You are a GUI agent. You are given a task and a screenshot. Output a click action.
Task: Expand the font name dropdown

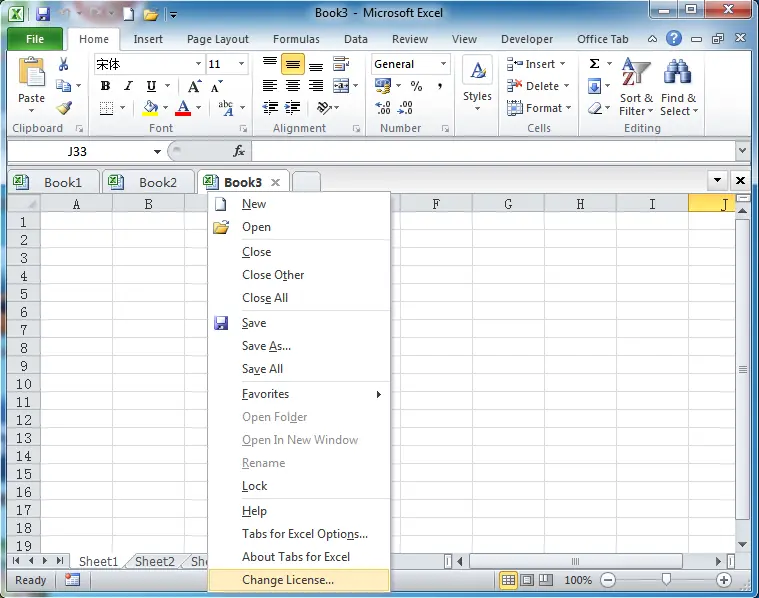pos(198,64)
